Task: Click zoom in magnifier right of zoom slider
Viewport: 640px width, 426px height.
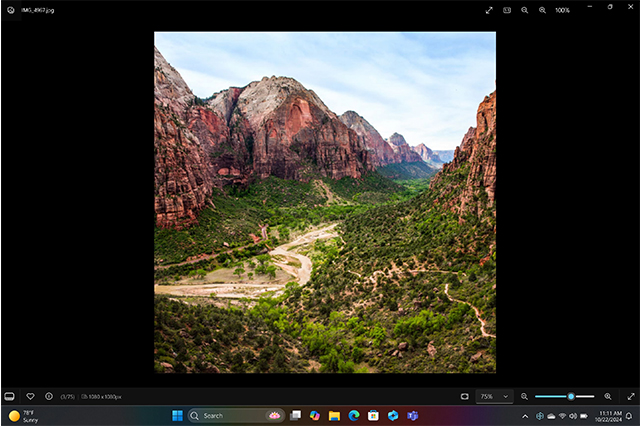Action: pos(608,396)
